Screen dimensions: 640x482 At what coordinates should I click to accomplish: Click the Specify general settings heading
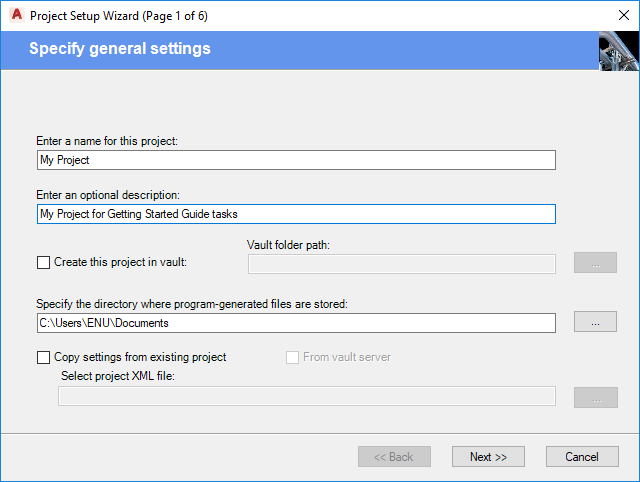click(x=120, y=49)
